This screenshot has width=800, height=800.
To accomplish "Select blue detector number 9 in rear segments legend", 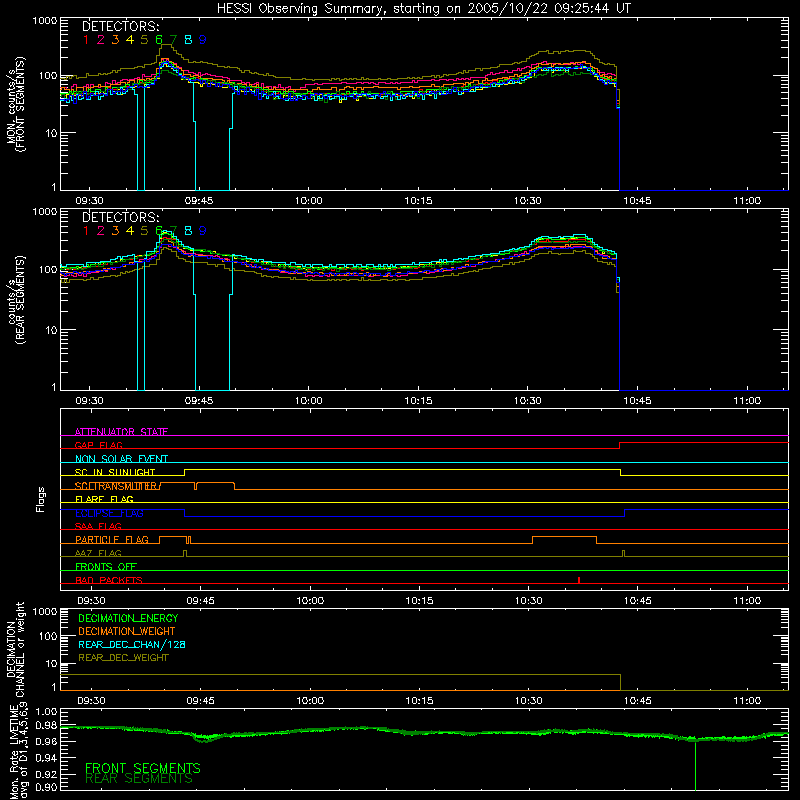I will tap(203, 231).
